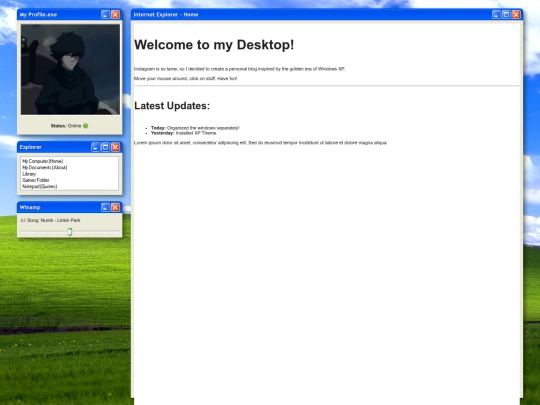
Task: Click the Move your mouse around sentence
Action: point(185,79)
